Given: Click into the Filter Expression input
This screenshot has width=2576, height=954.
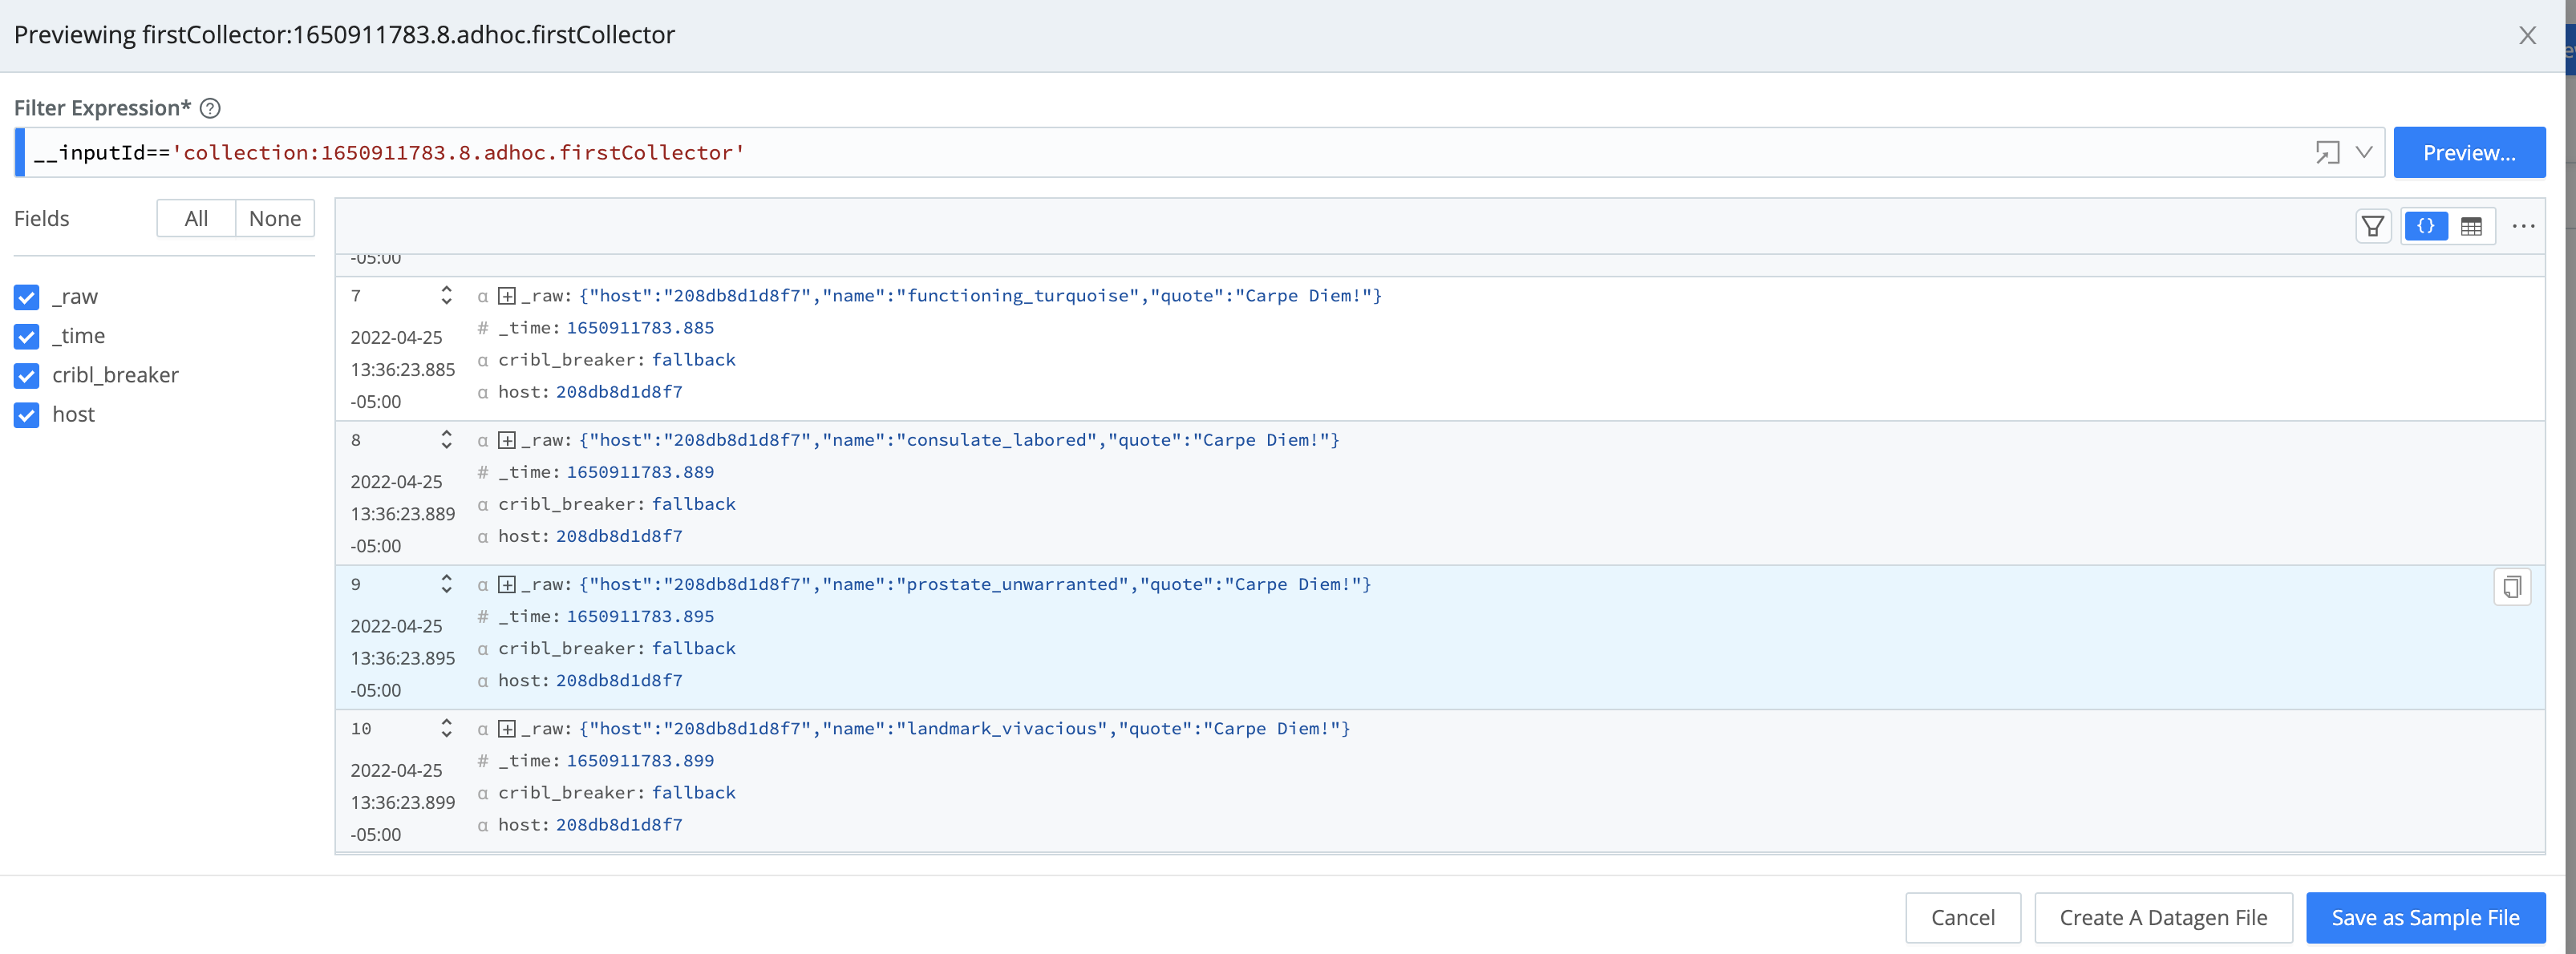Looking at the screenshot, I should point(1100,153).
